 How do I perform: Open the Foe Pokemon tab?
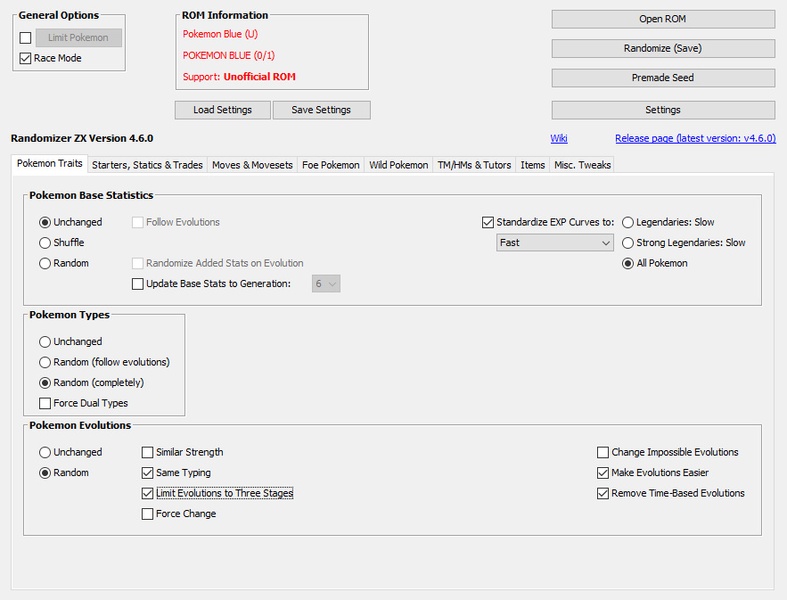(330, 165)
